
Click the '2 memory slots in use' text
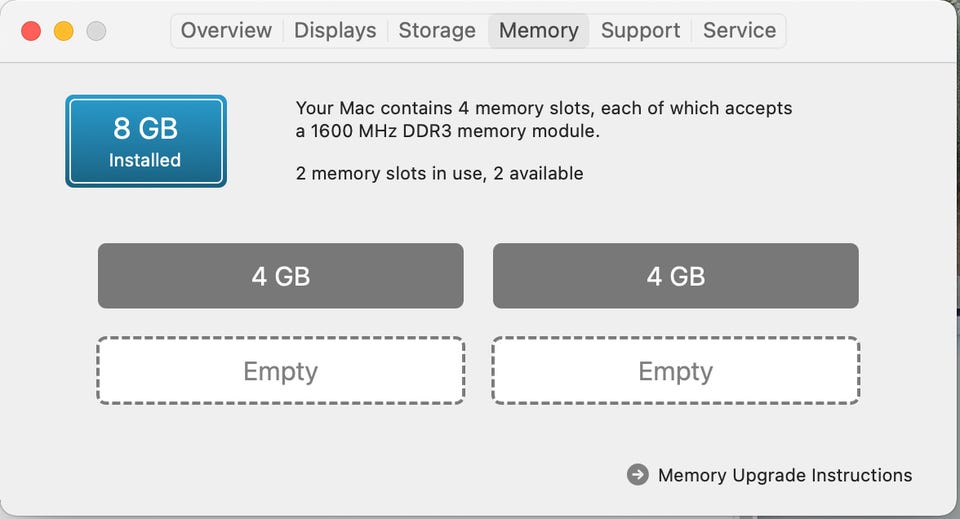pos(439,173)
